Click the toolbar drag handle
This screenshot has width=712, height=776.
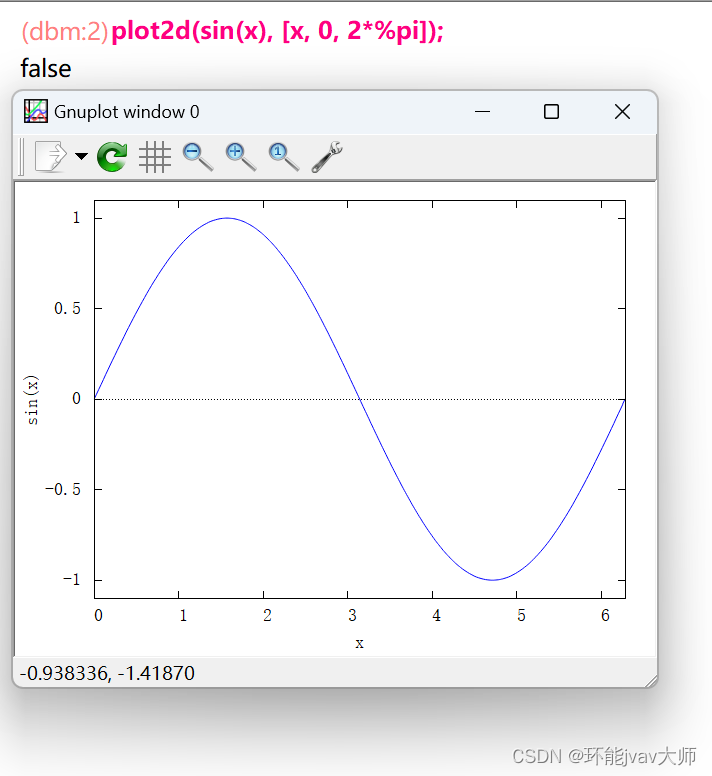pyautogui.click(x=21, y=157)
